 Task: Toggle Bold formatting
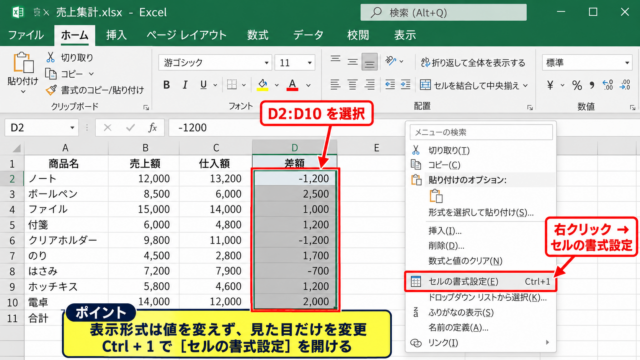coord(167,85)
